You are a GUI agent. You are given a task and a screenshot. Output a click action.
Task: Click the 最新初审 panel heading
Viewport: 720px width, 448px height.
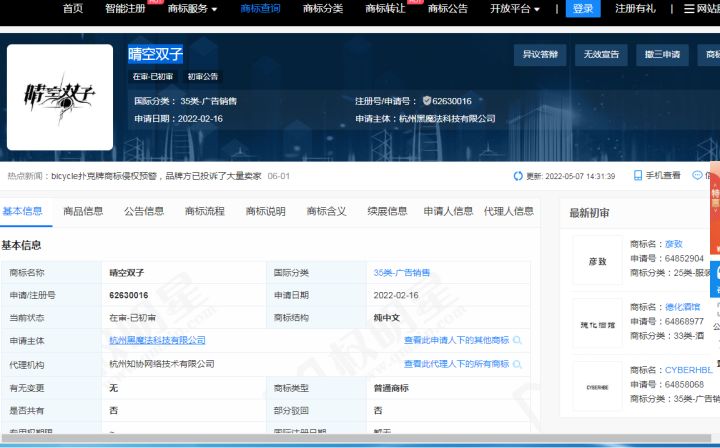[x=589, y=213]
